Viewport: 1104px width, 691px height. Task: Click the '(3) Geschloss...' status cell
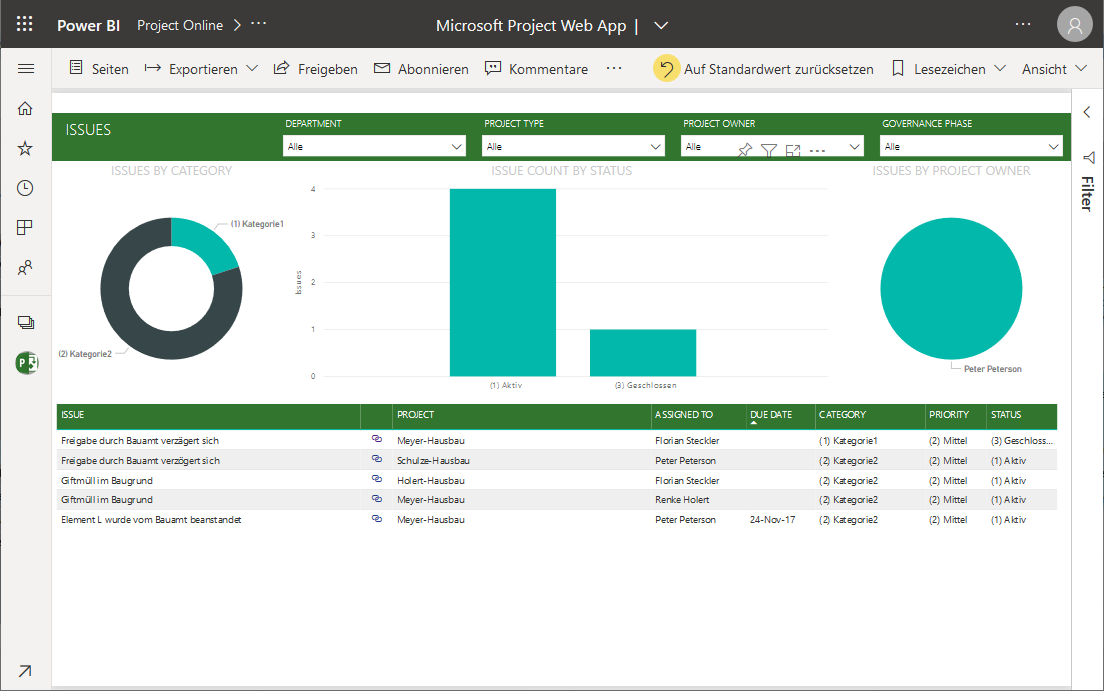click(1022, 440)
